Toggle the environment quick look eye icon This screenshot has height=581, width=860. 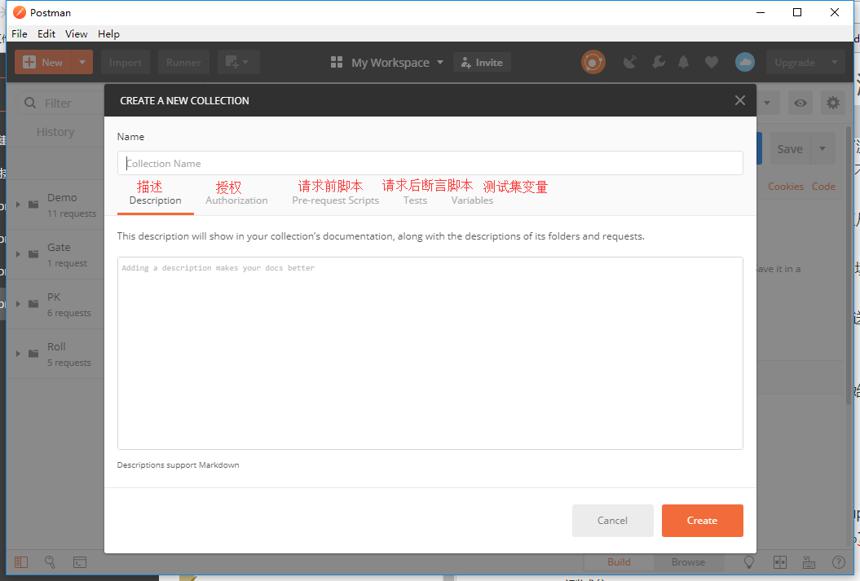[800, 103]
